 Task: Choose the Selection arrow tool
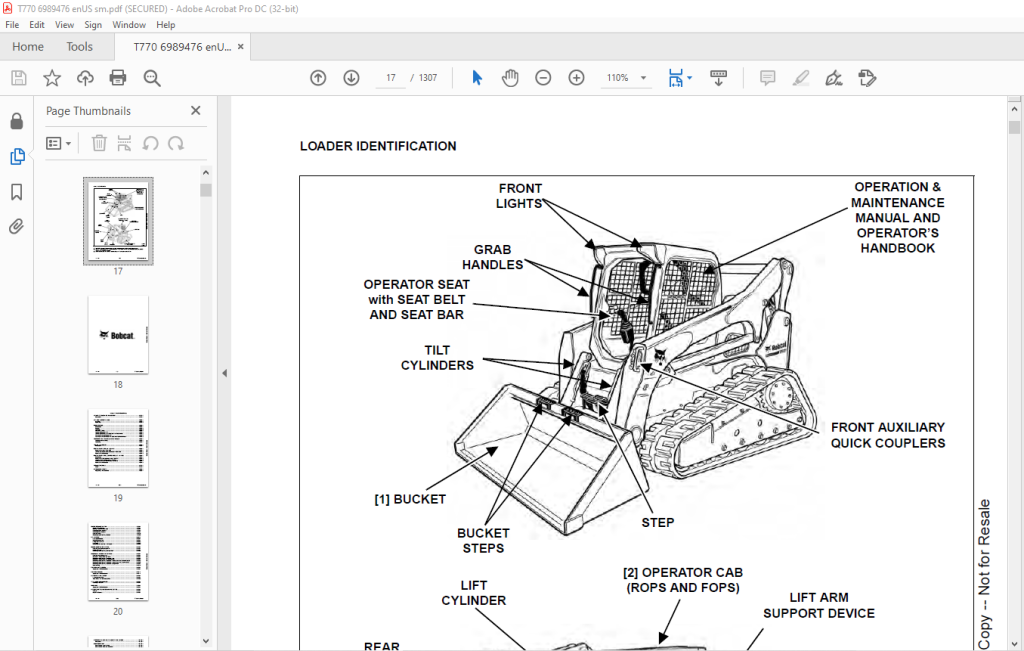click(477, 78)
